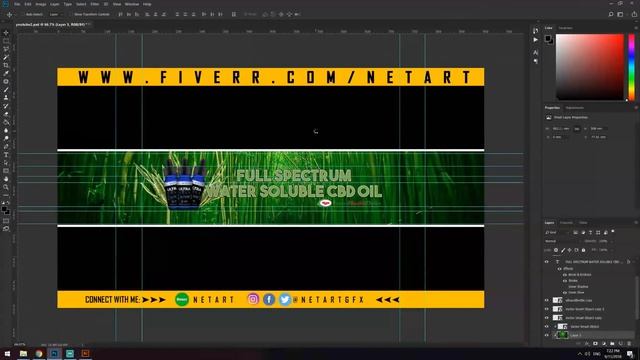Select the Horizontal Type tool
Image resolution: width=640 pixels, height=360 pixels.
click(x=6, y=155)
